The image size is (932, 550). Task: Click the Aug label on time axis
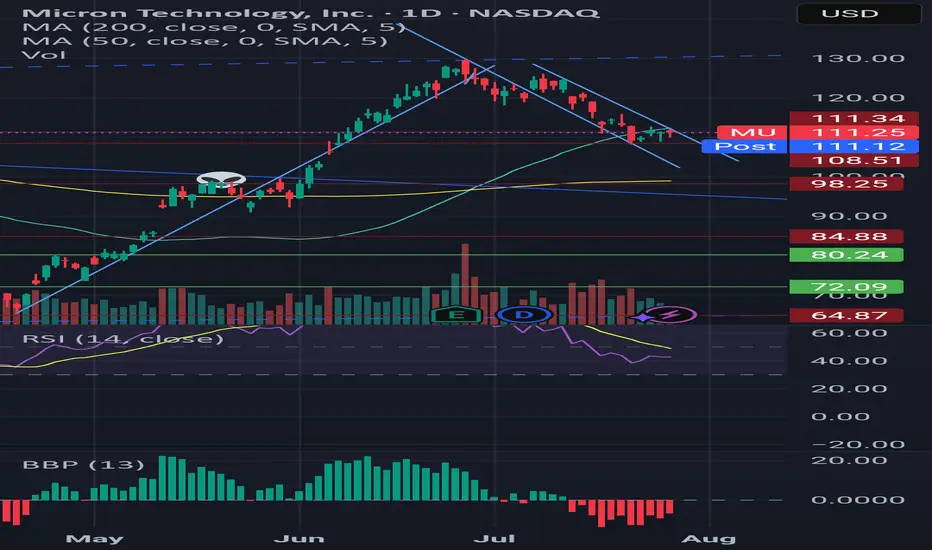point(709,539)
